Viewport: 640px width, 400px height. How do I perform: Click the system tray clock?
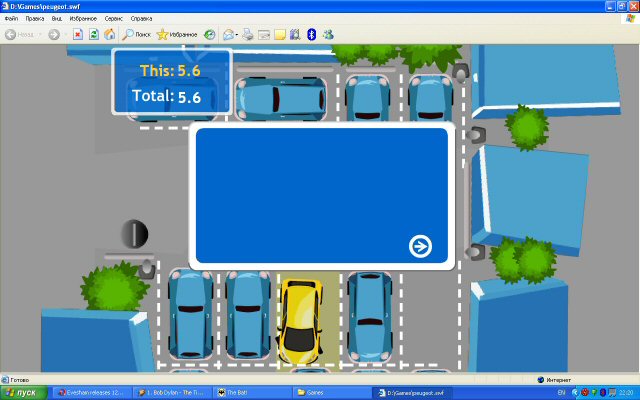click(626, 393)
